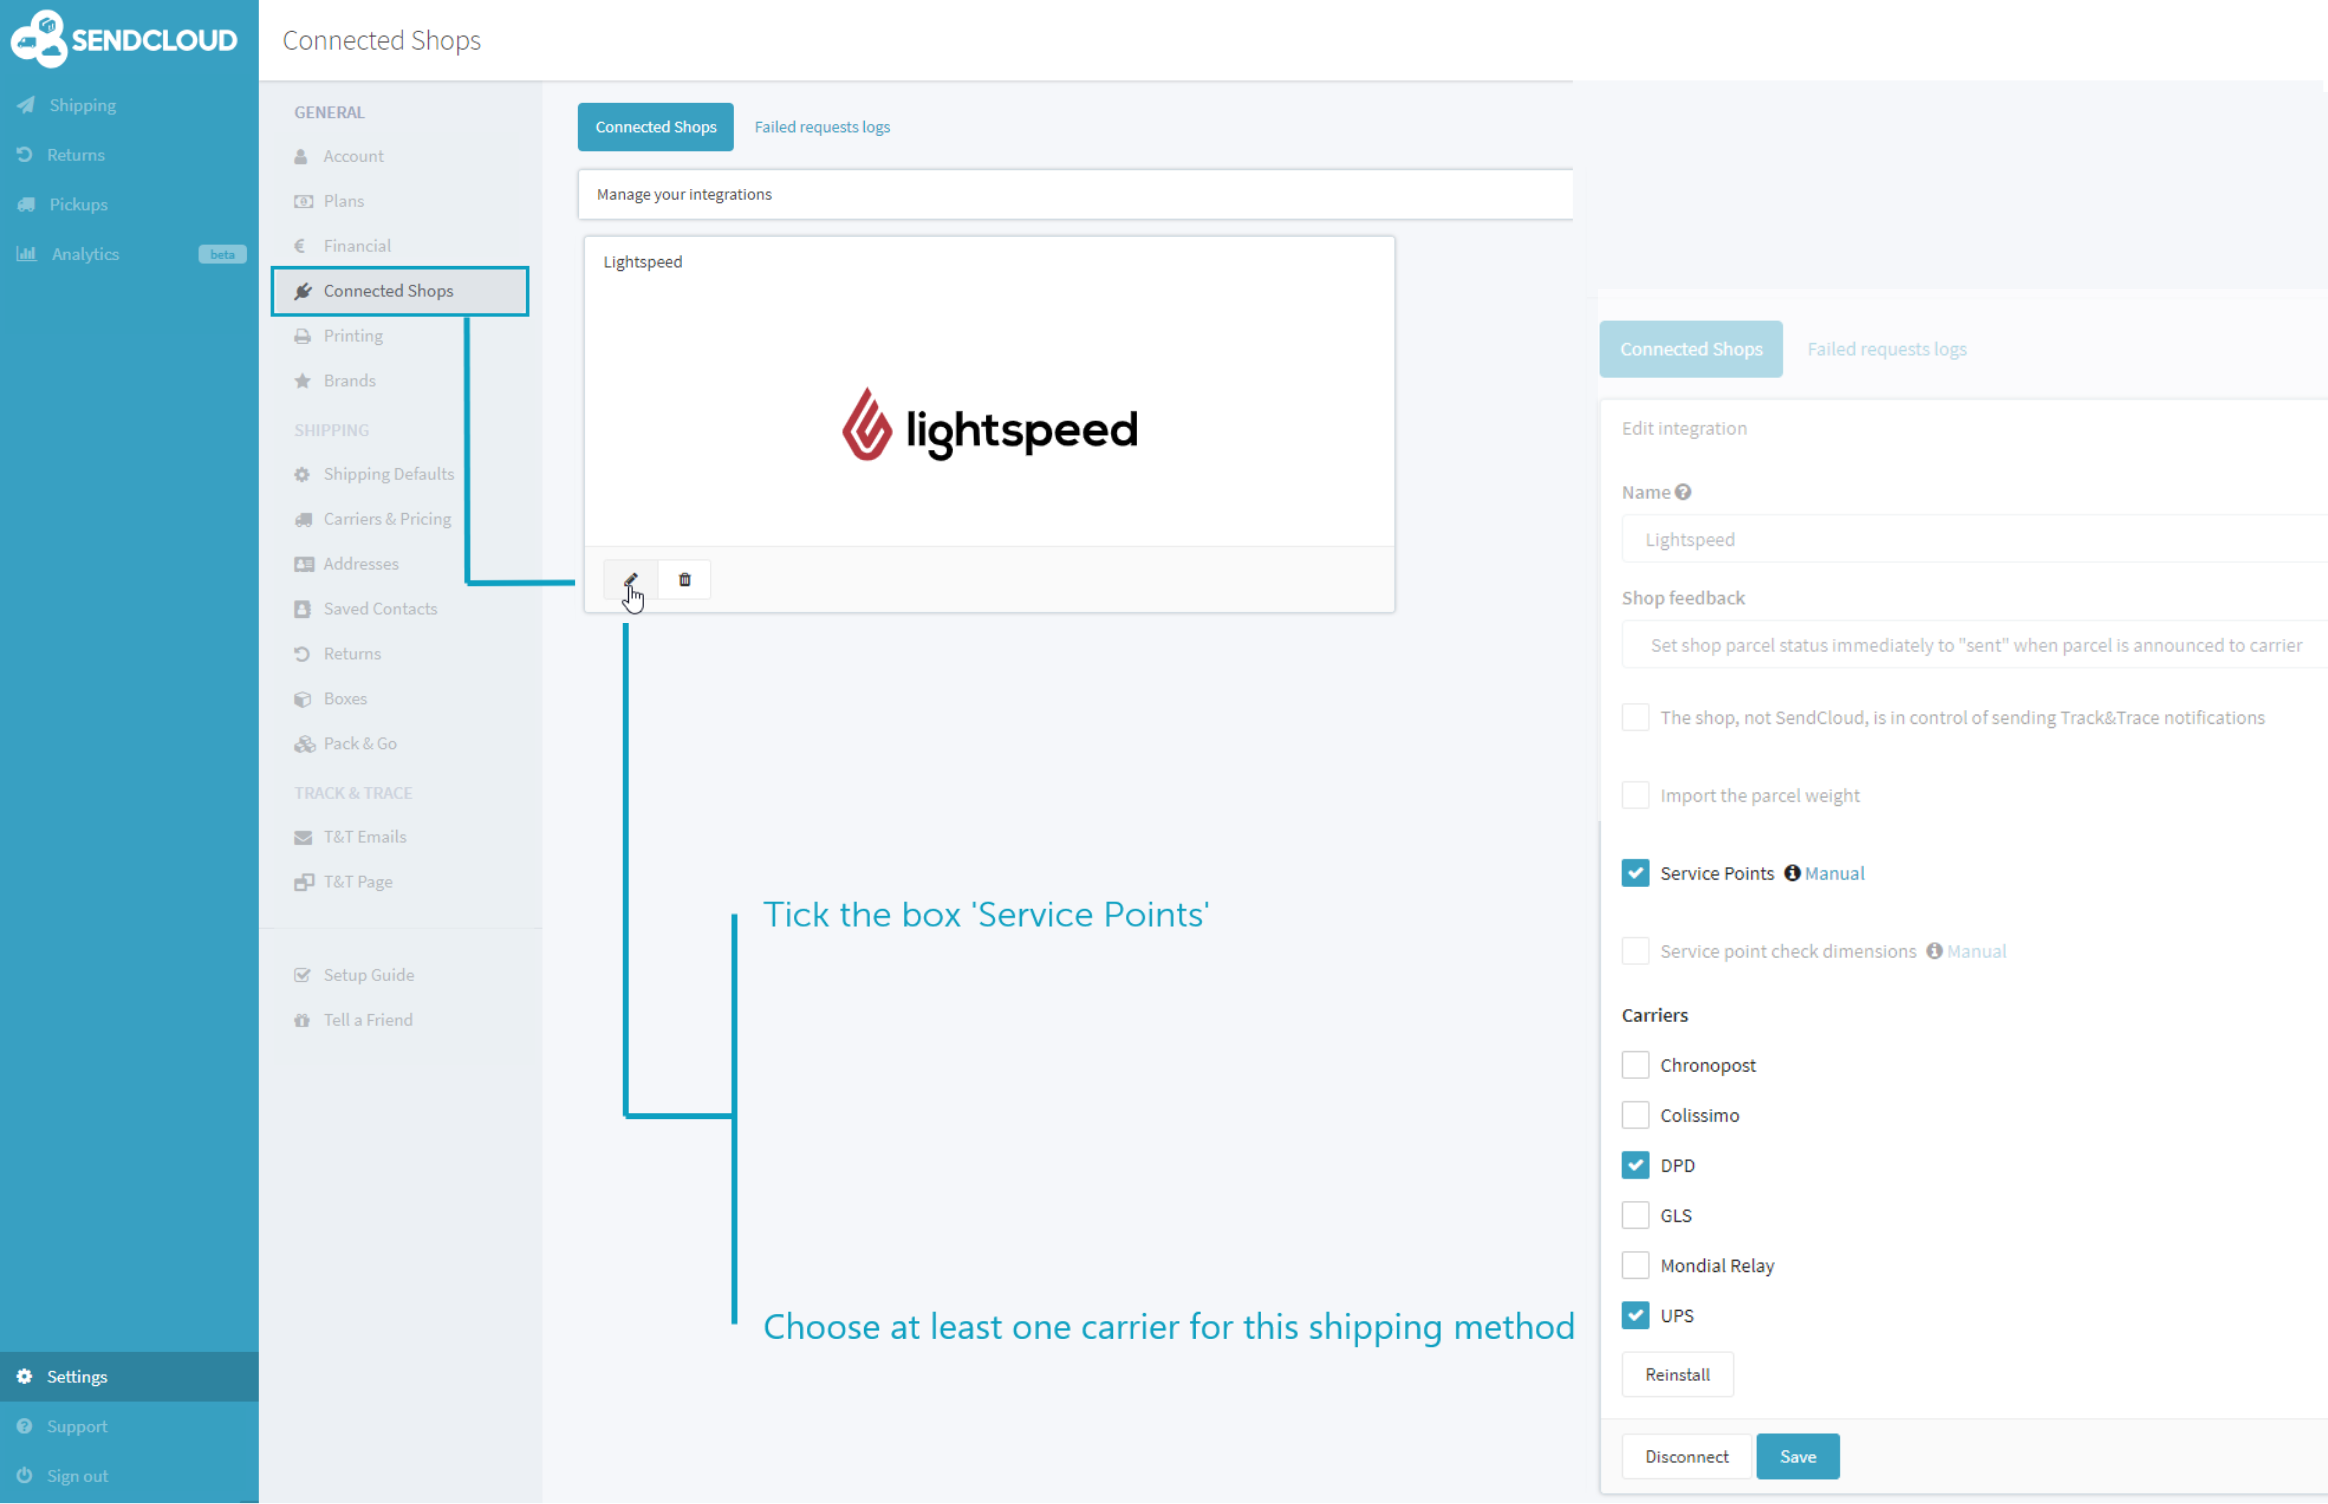Click the Tell a Friend gift icon
This screenshot has height=1504, width=2328.
tap(302, 1020)
